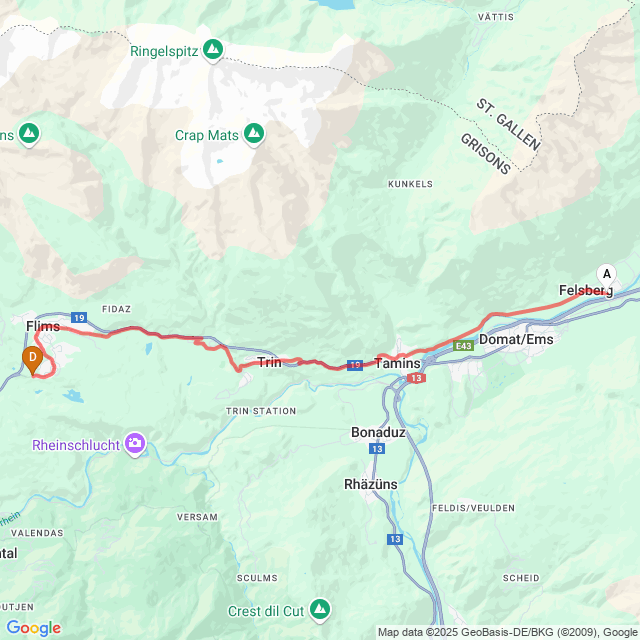Click the Domat/Ems town label
The height and width of the screenshot is (640, 640).
516,339
